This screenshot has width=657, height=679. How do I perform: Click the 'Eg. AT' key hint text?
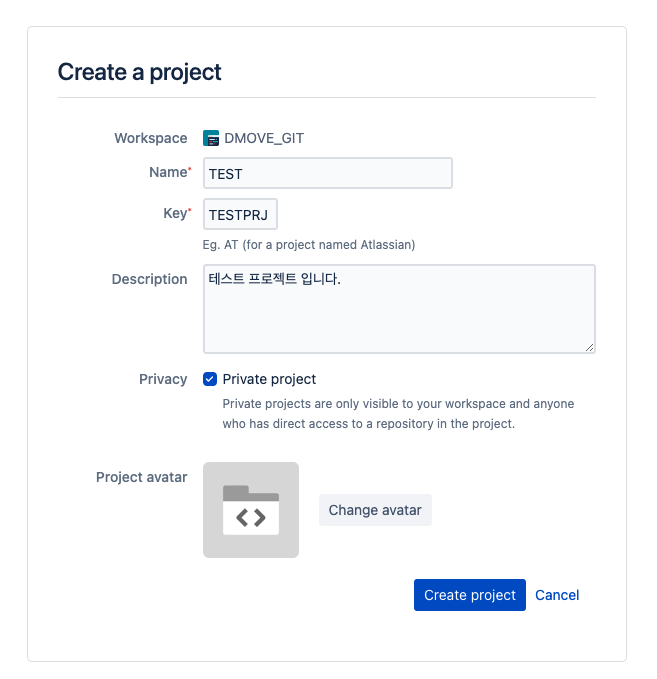click(308, 244)
